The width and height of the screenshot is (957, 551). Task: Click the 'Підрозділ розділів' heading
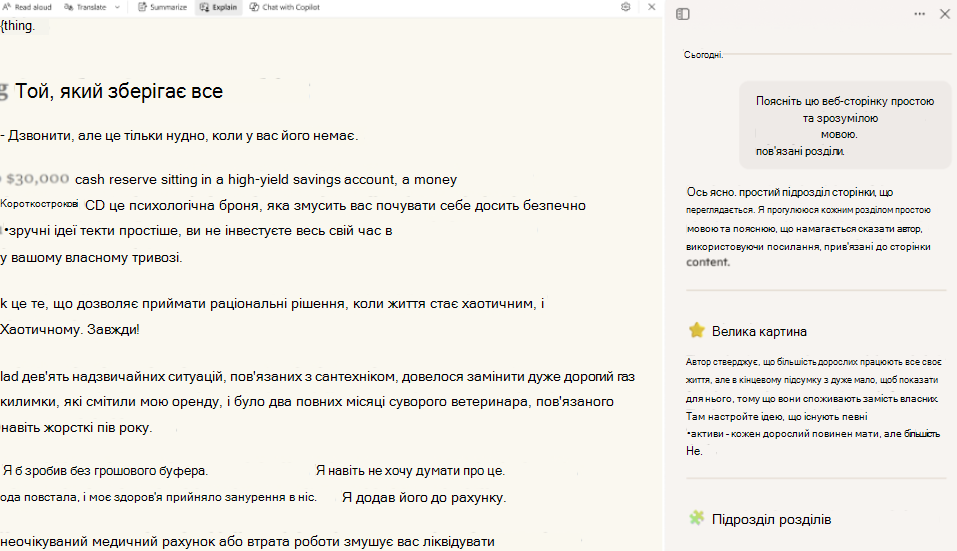coord(771,519)
